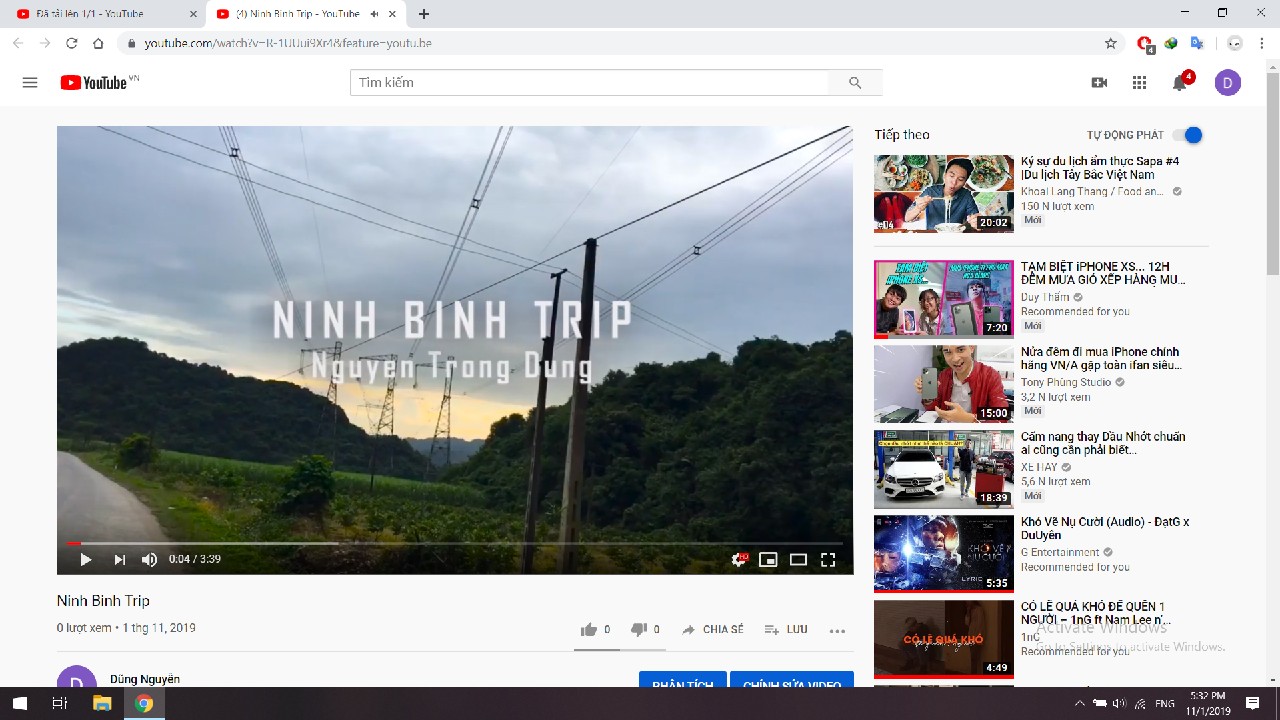Enter full screen mode
The height and width of the screenshot is (720, 1280).
click(828, 560)
